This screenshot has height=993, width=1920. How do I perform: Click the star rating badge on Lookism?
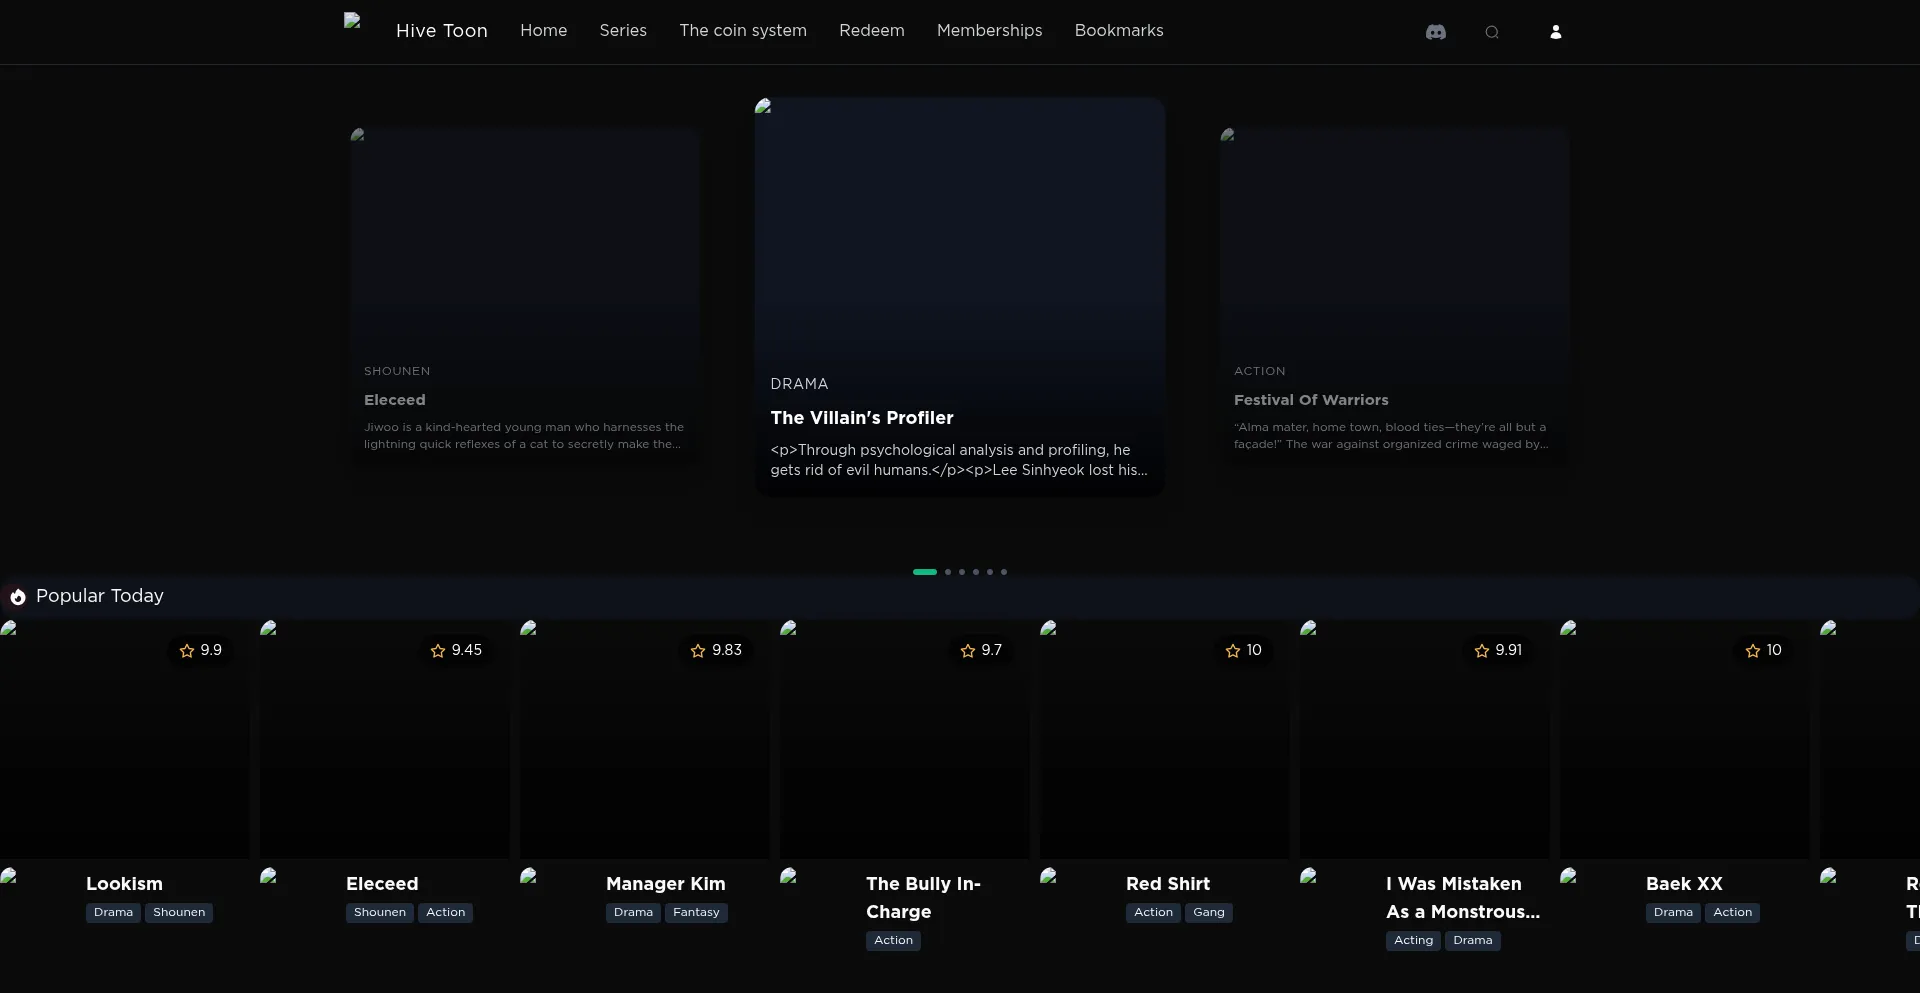click(200, 650)
